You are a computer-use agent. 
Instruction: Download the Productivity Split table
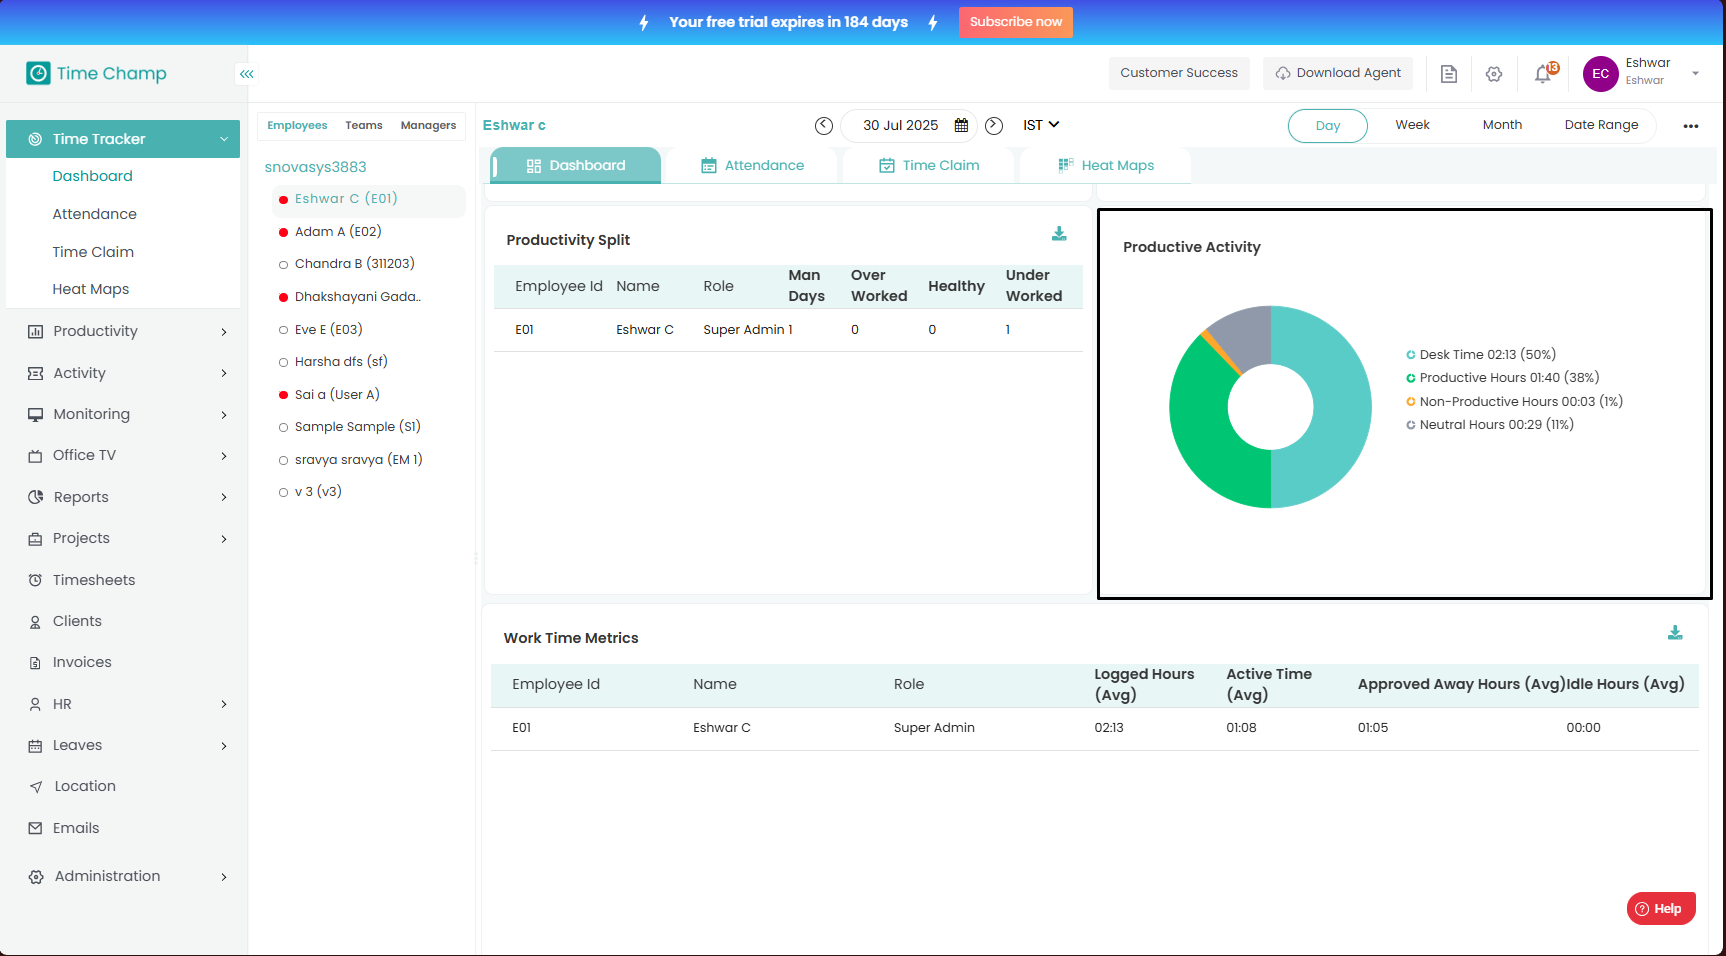coord(1059,234)
